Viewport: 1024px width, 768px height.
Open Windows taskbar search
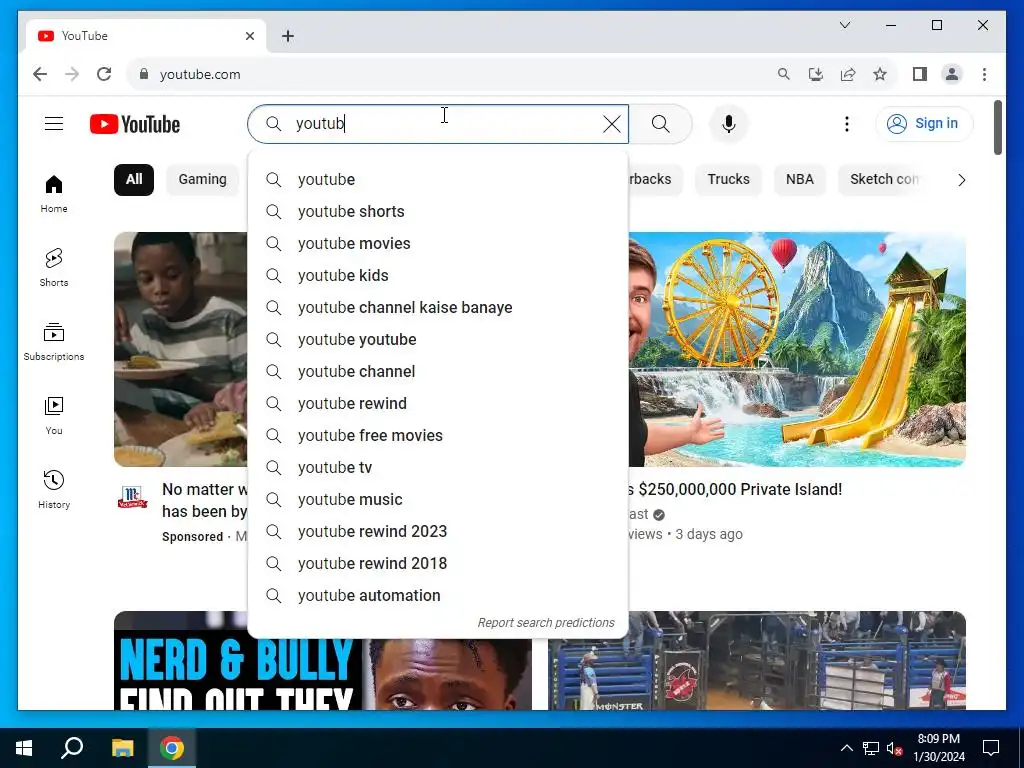pyautogui.click(x=72, y=748)
